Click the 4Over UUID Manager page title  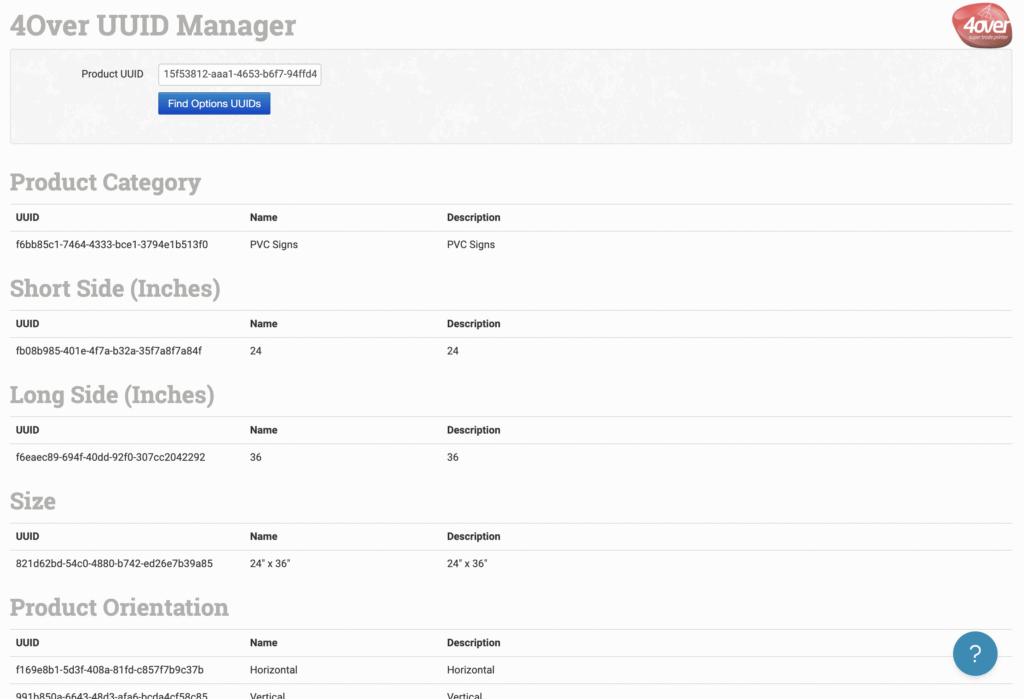click(153, 25)
